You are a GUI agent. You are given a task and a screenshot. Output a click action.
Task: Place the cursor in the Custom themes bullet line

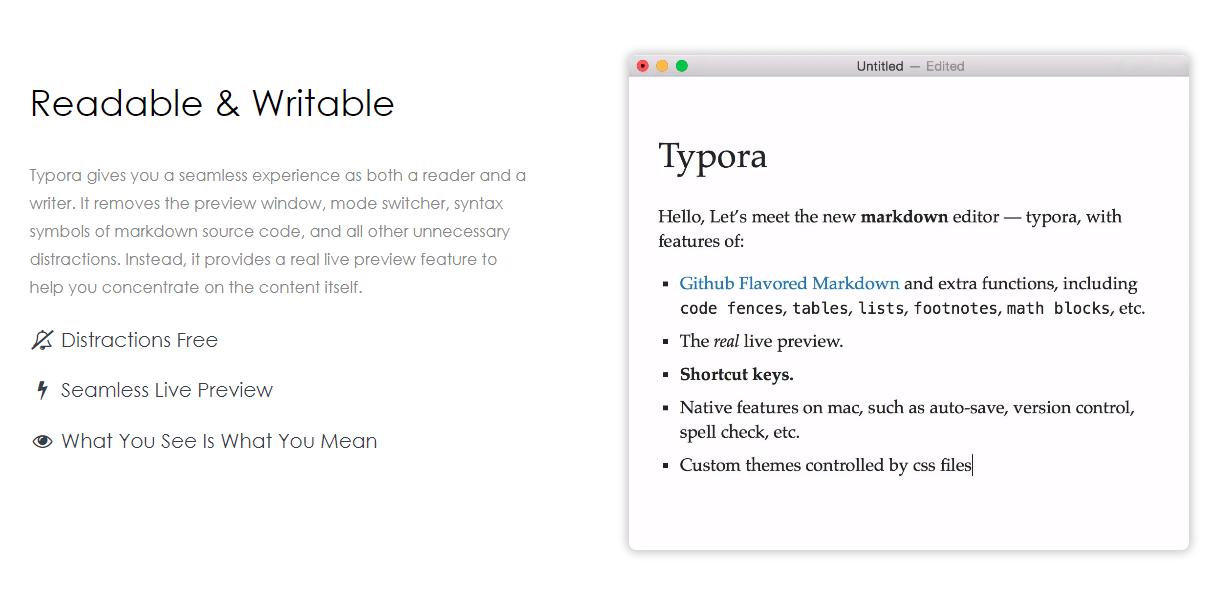pos(825,466)
